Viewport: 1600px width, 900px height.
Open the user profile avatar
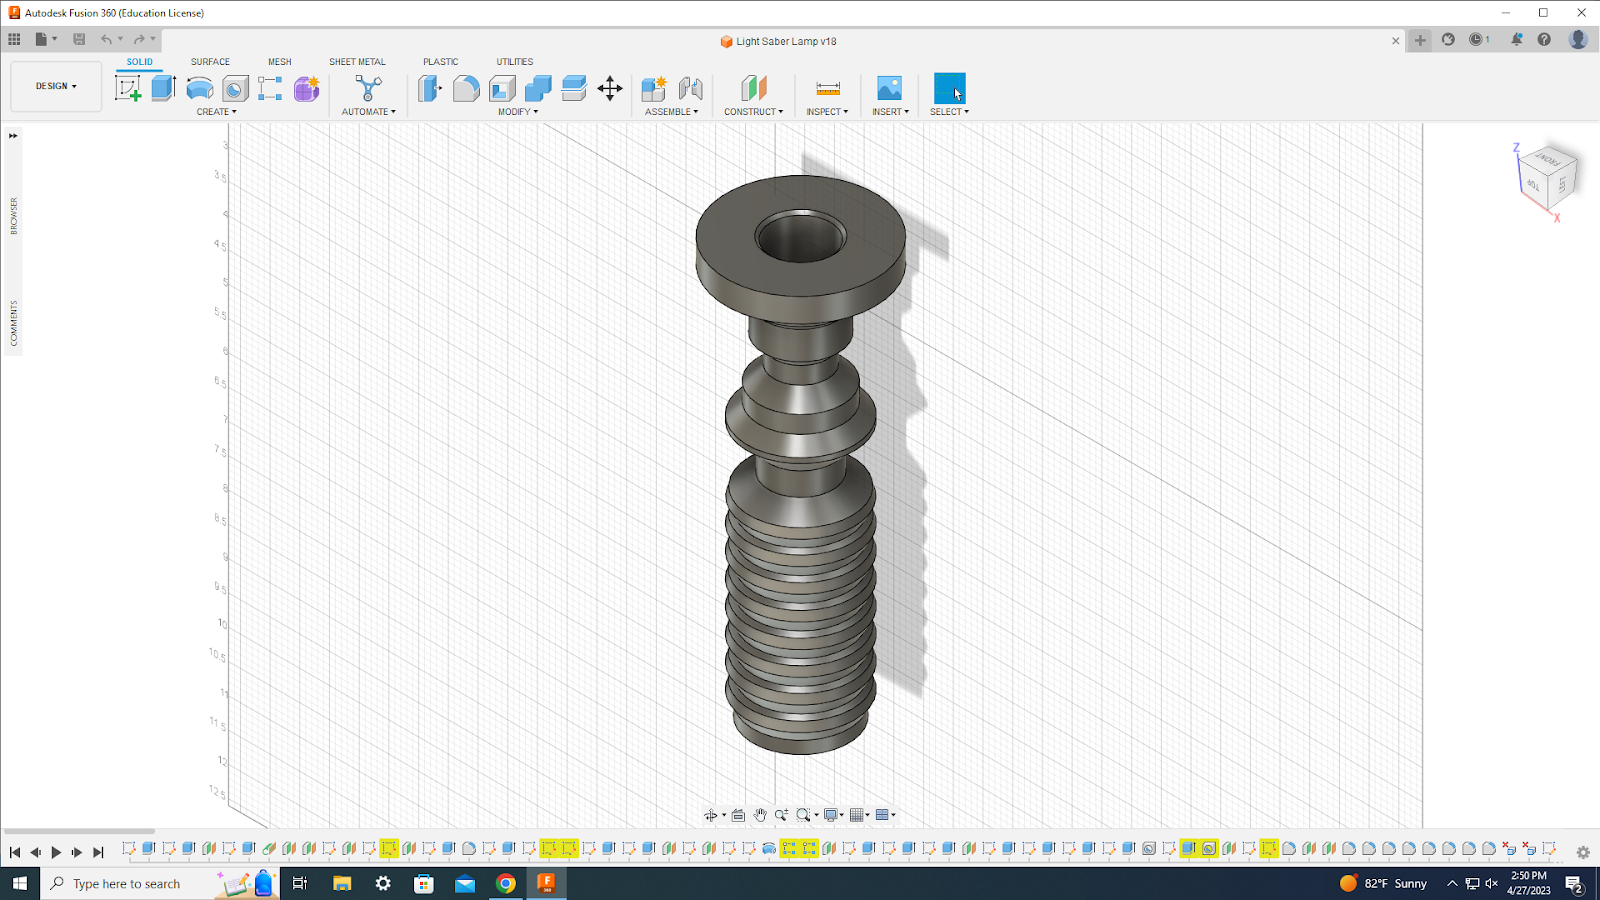pyautogui.click(x=1578, y=39)
